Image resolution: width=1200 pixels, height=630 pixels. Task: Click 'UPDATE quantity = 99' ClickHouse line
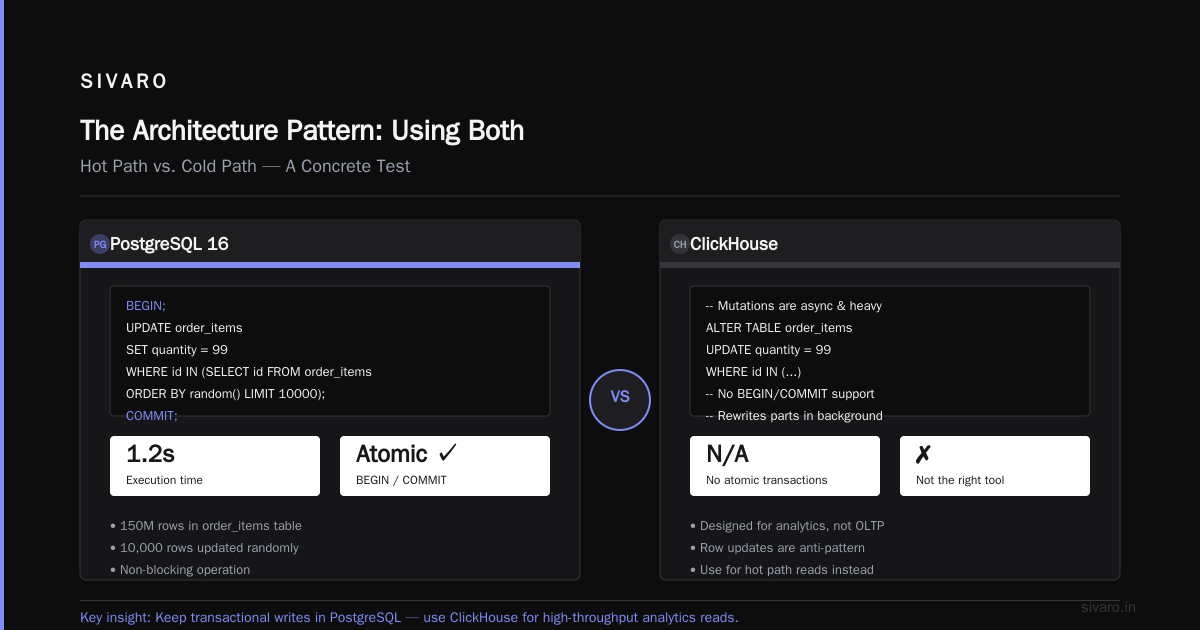[x=768, y=349]
